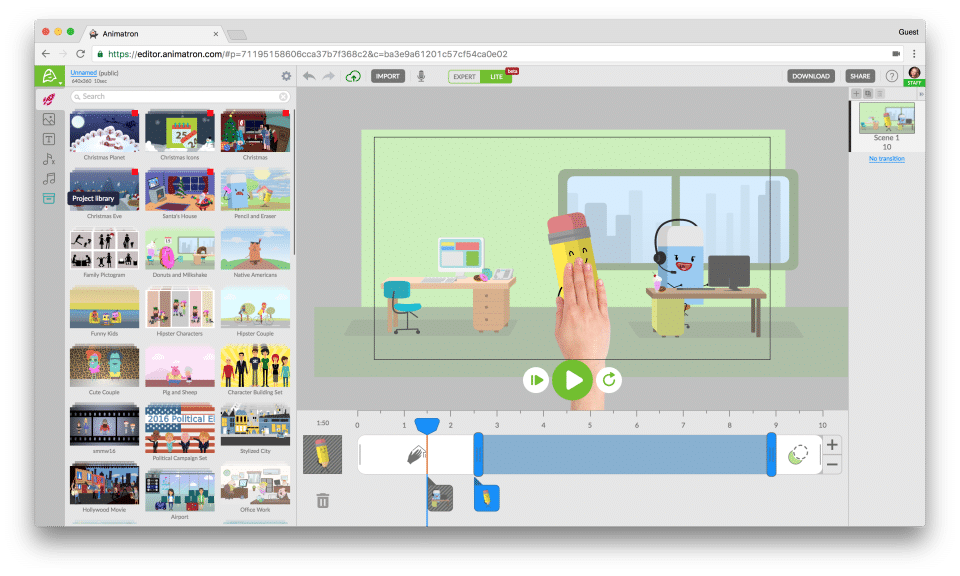Click the microphone record icon
The image size is (960, 576).
point(421,77)
